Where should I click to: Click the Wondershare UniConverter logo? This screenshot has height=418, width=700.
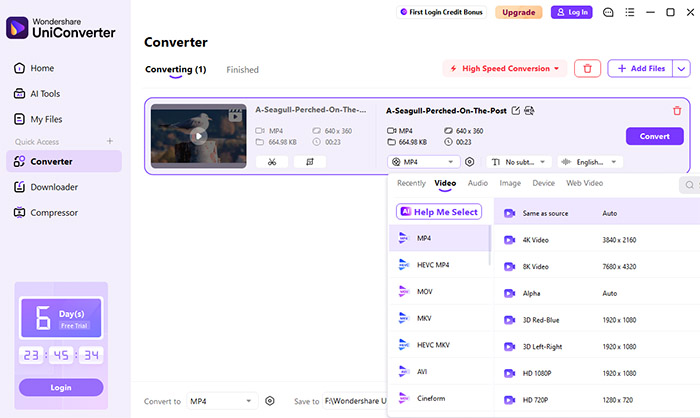[61, 28]
